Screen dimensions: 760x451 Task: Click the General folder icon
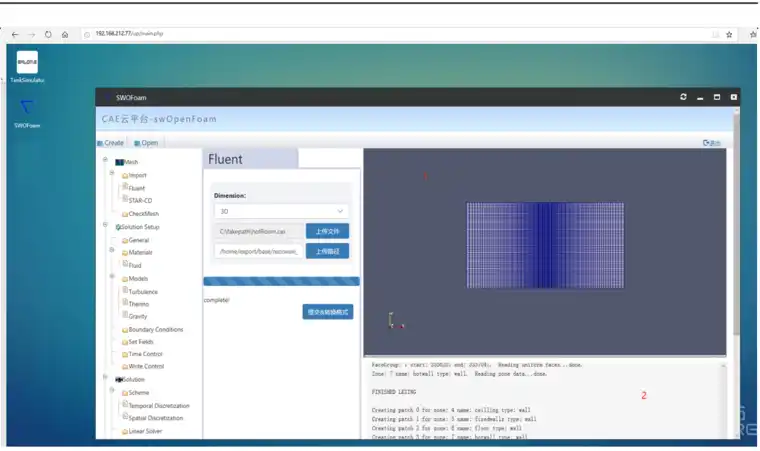125,241
